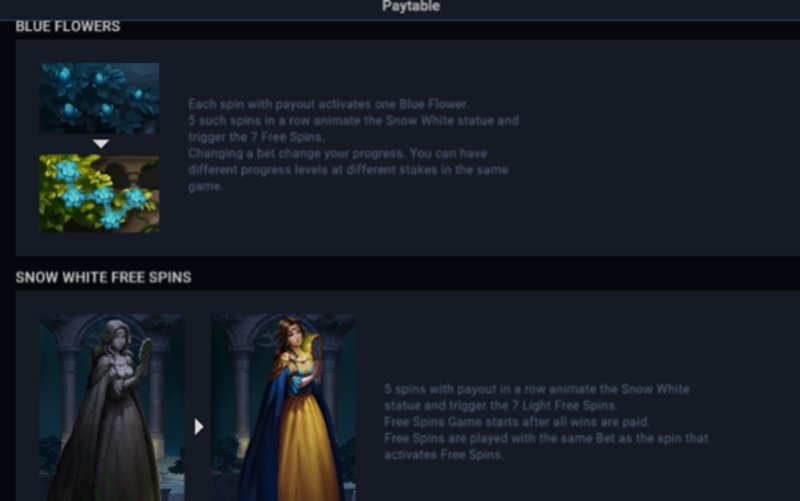Image resolution: width=800 pixels, height=501 pixels.
Task: Click the word 'game.' ending the Blue Flowers text
Action: point(206,187)
